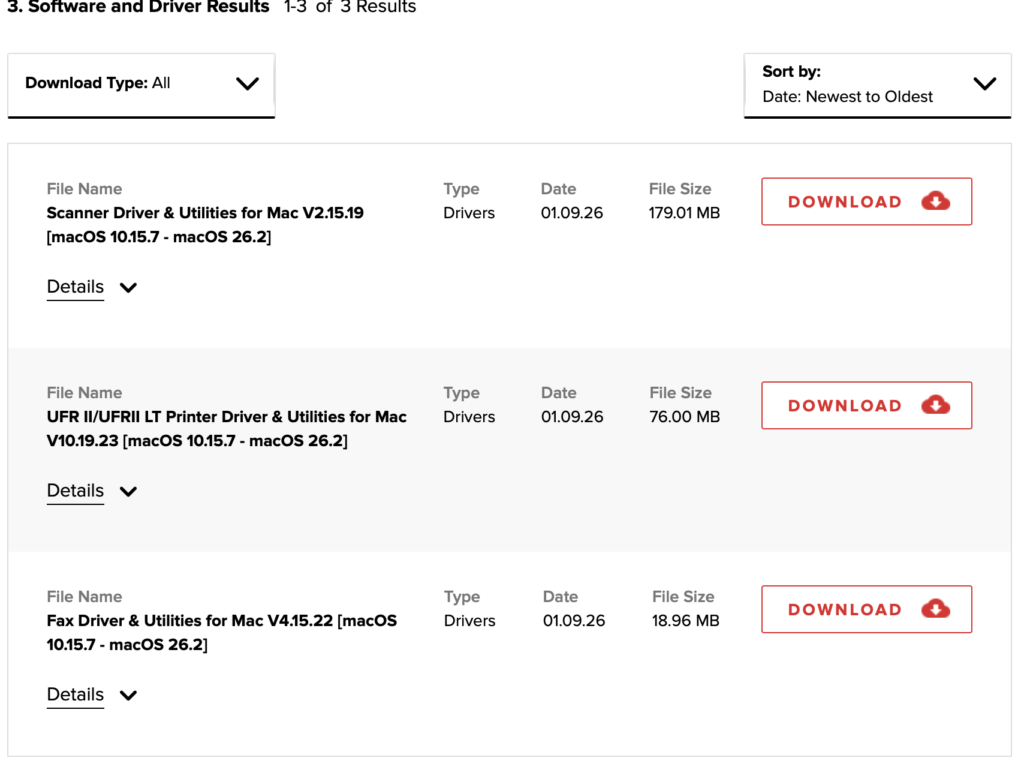Click the chevron arrow beside UFR II Printer Driver Details
The height and width of the screenshot is (776, 1024).
pos(128,492)
